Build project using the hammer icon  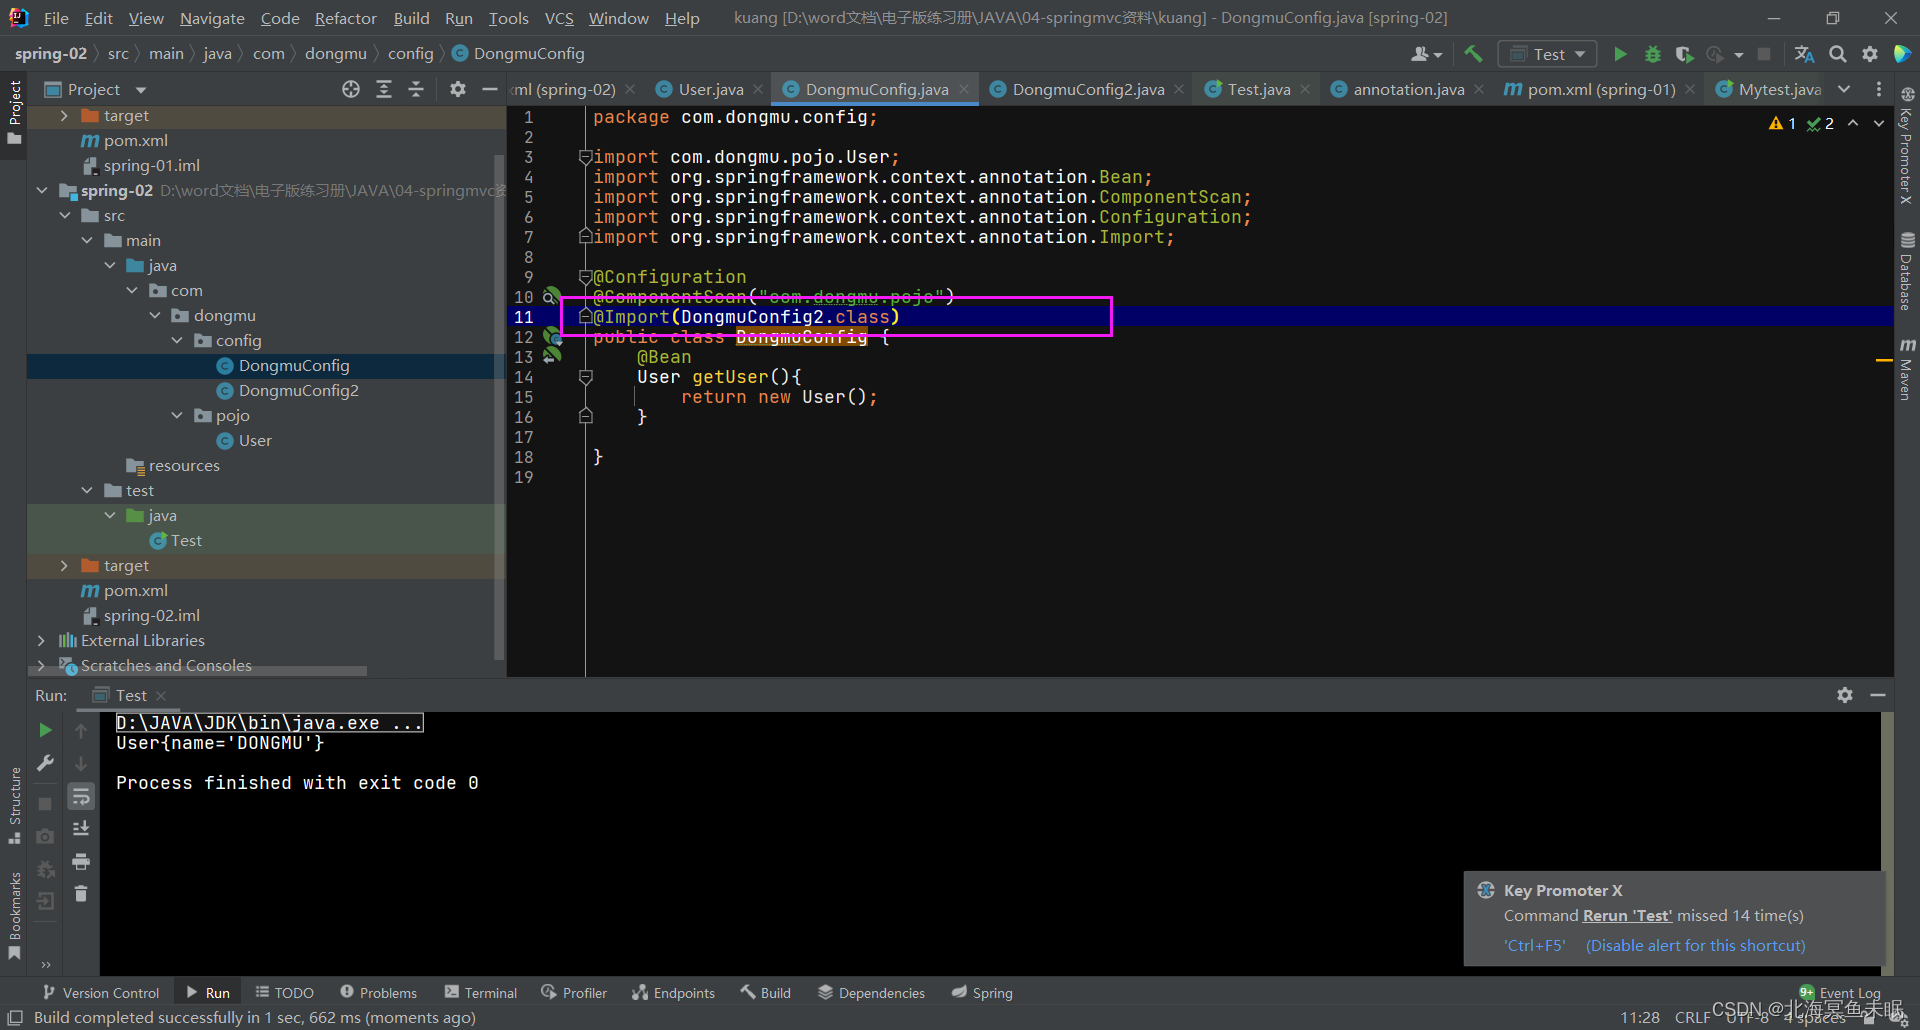(1473, 54)
